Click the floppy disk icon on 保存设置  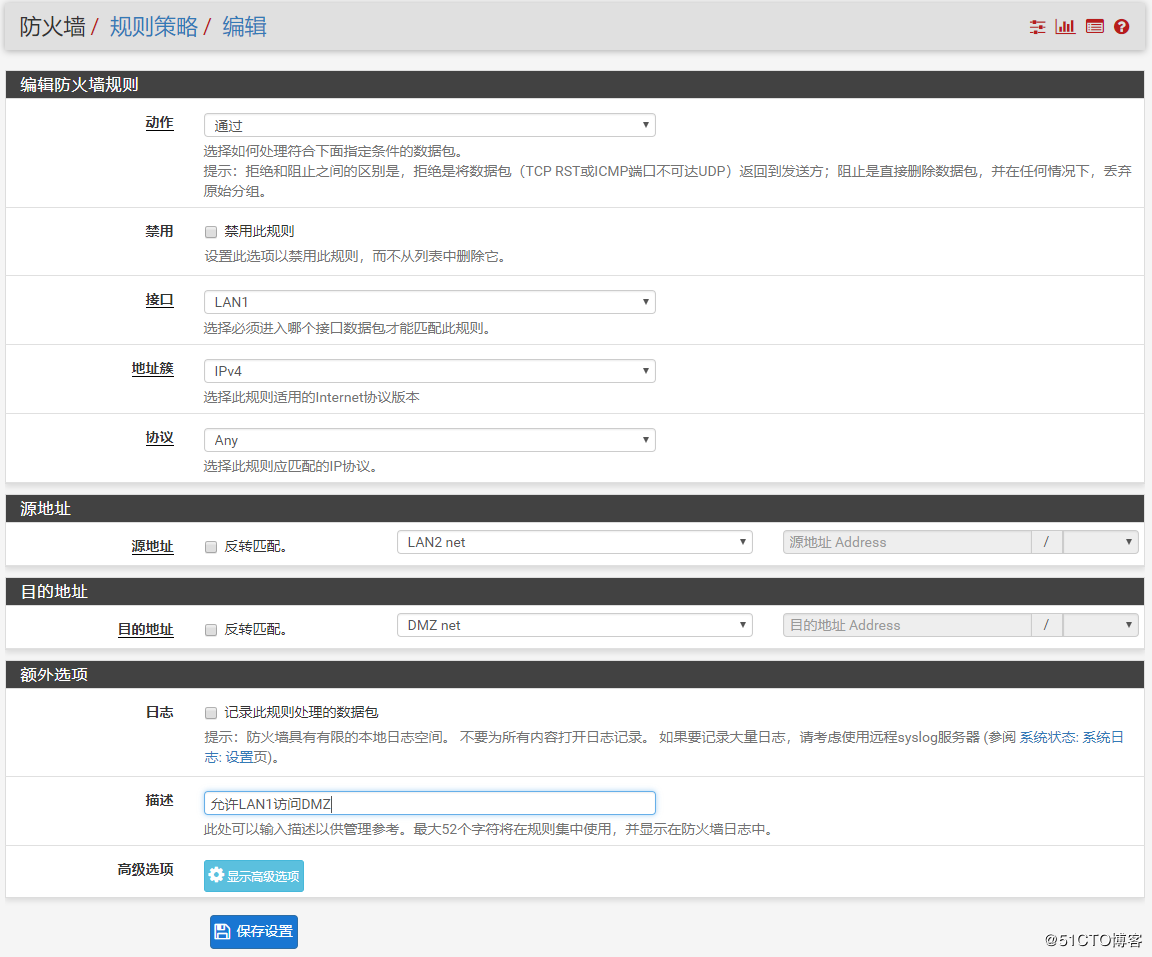223,931
